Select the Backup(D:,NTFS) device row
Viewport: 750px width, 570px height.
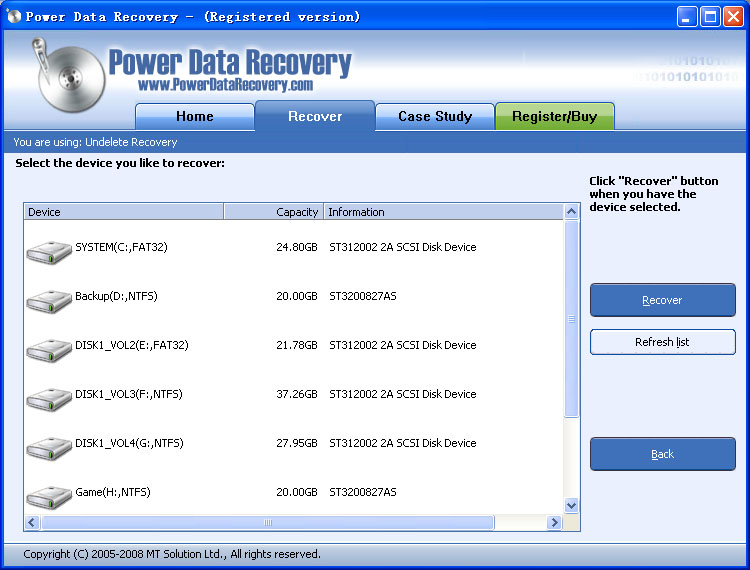pos(294,302)
